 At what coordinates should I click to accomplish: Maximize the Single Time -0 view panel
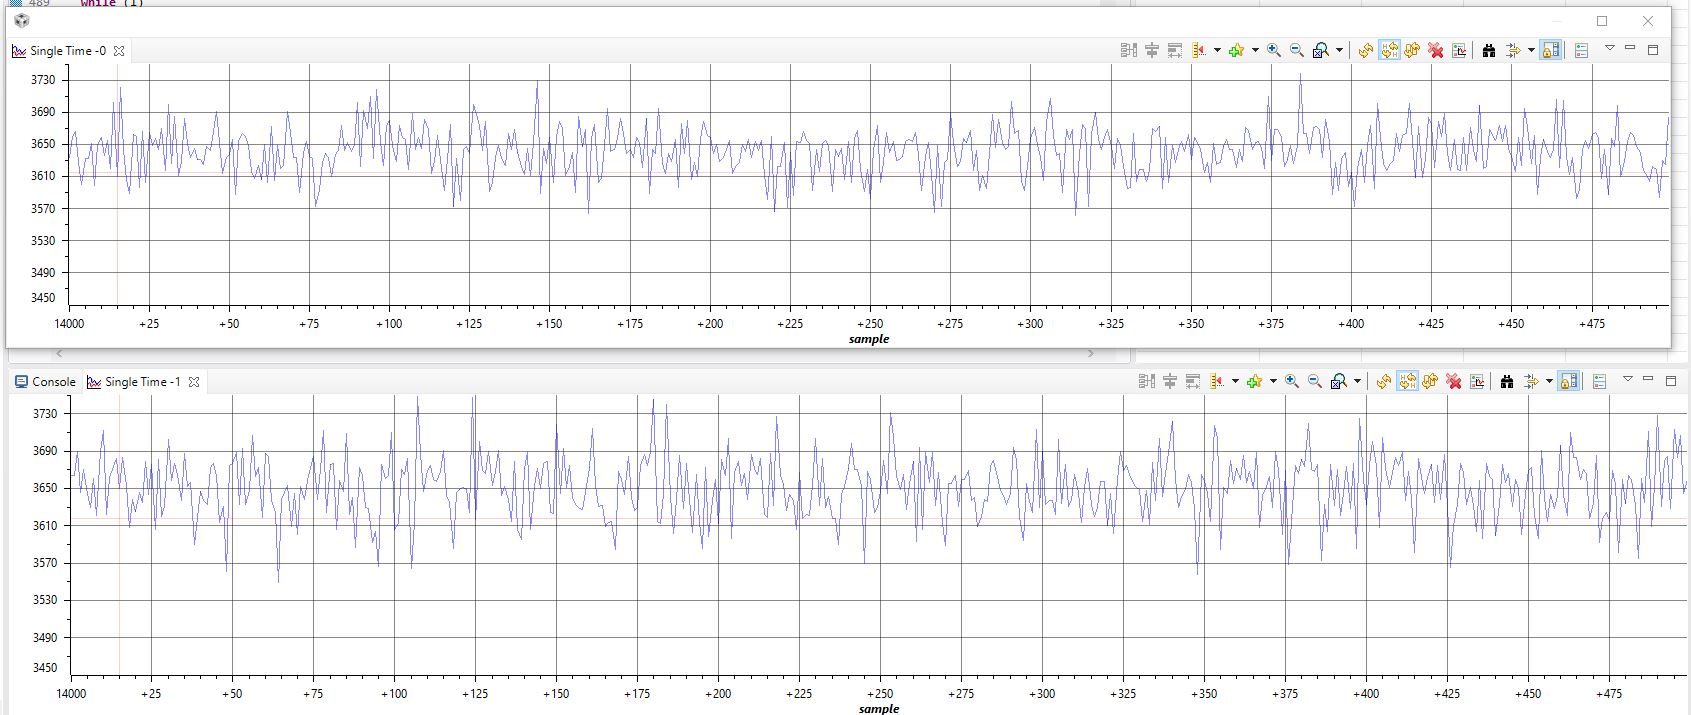1652,50
